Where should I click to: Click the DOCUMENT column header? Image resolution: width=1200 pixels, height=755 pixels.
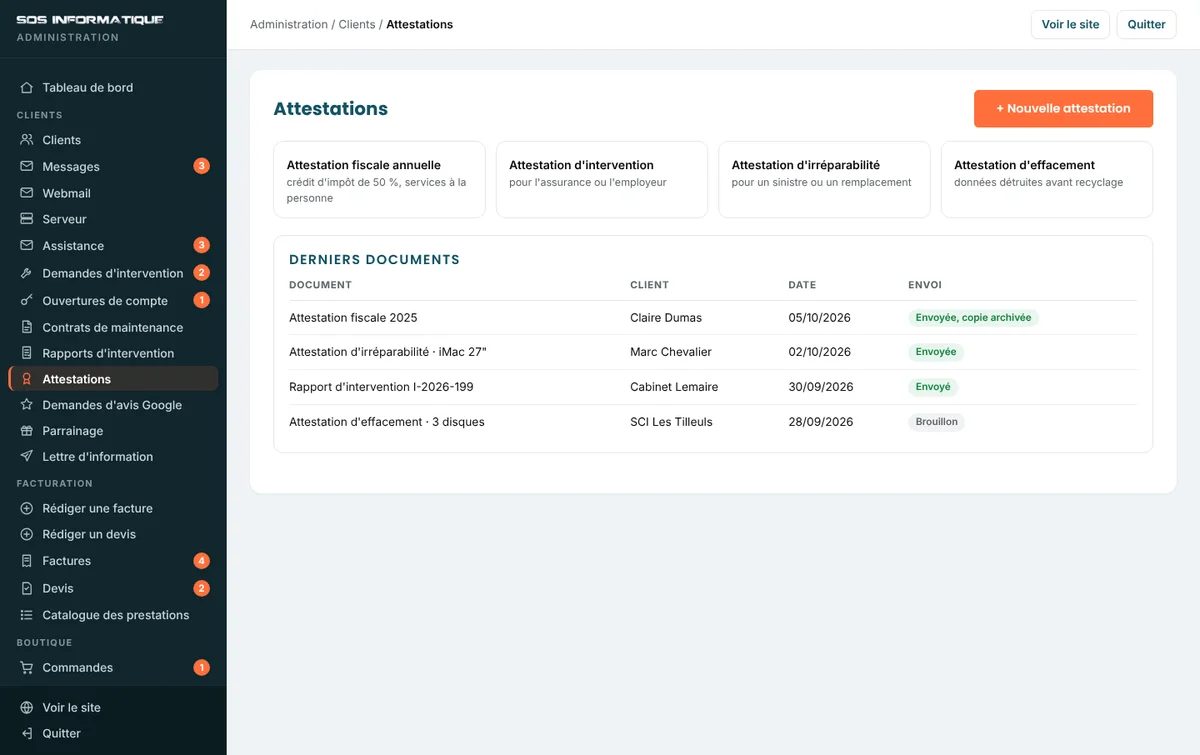(320, 285)
